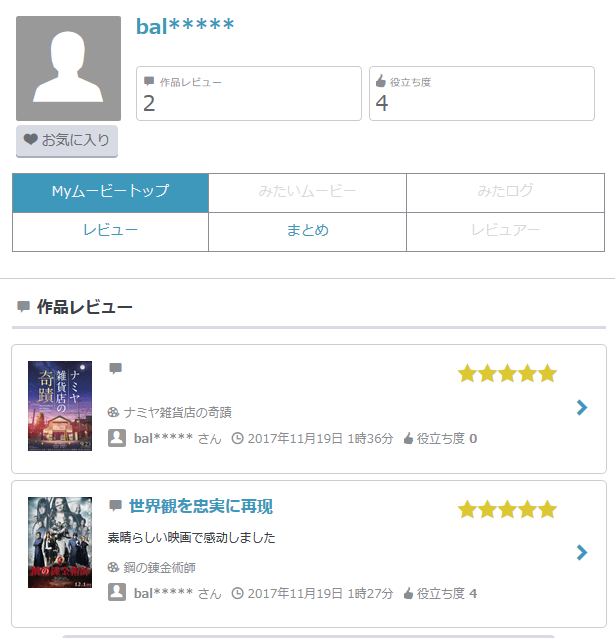Expand the ナミヤ雑貨店 review with chevron arrow

(582, 407)
